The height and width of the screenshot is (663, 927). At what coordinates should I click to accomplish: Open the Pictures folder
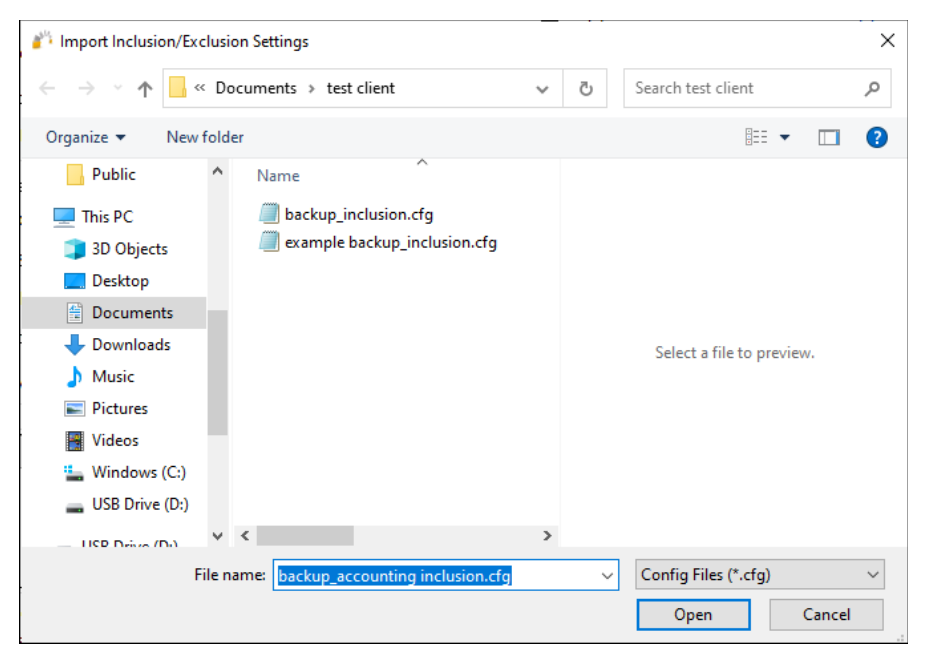click(119, 409)
